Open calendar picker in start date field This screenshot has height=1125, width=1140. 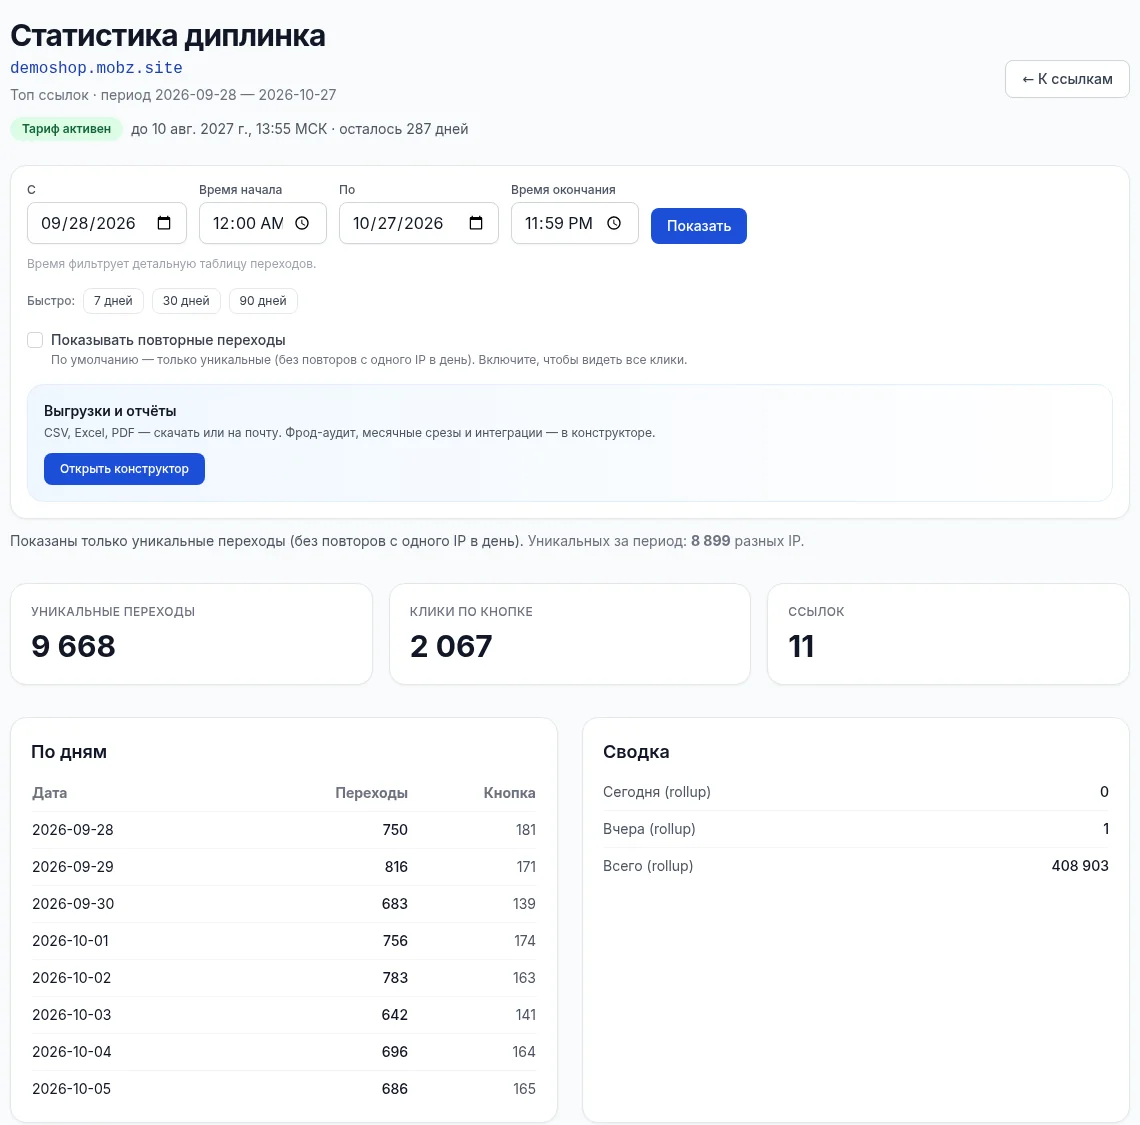(x=164, y=223)
